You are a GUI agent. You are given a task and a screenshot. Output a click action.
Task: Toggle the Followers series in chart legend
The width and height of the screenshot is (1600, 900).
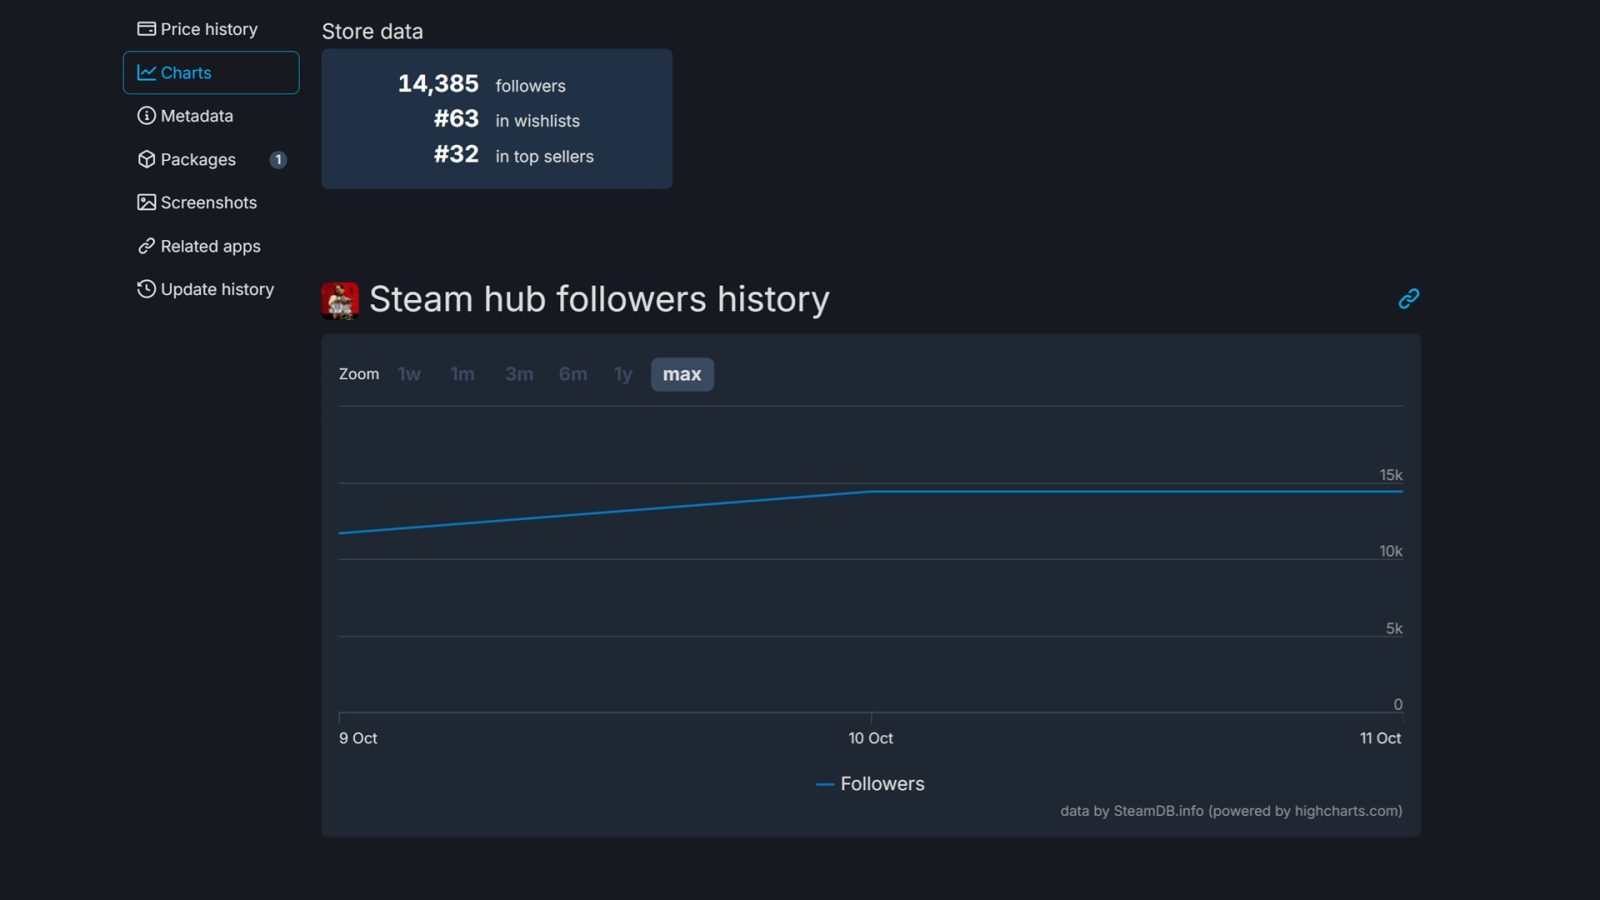pyautogui.click(x=870, y=784)
